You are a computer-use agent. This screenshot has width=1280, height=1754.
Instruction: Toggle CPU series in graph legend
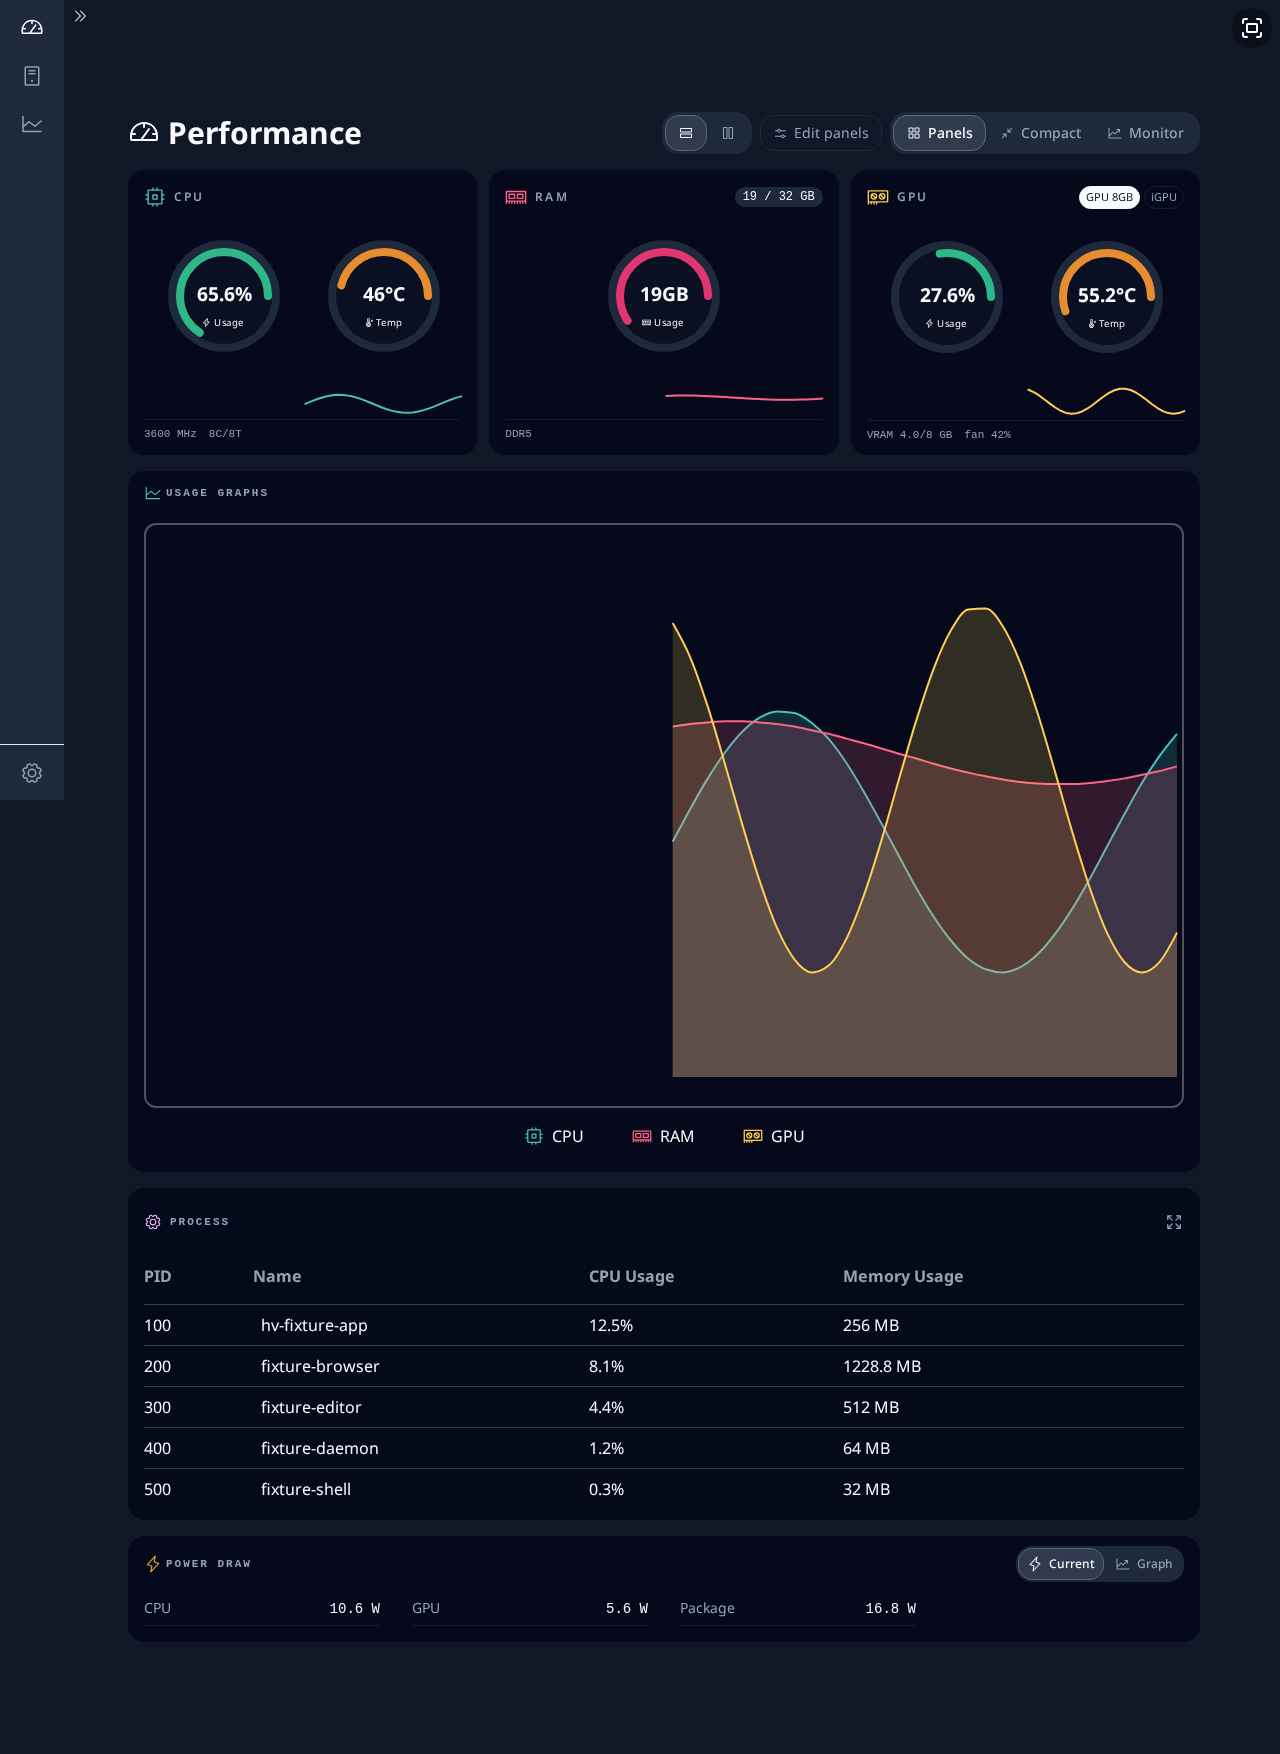click(x=554, y=1136)
